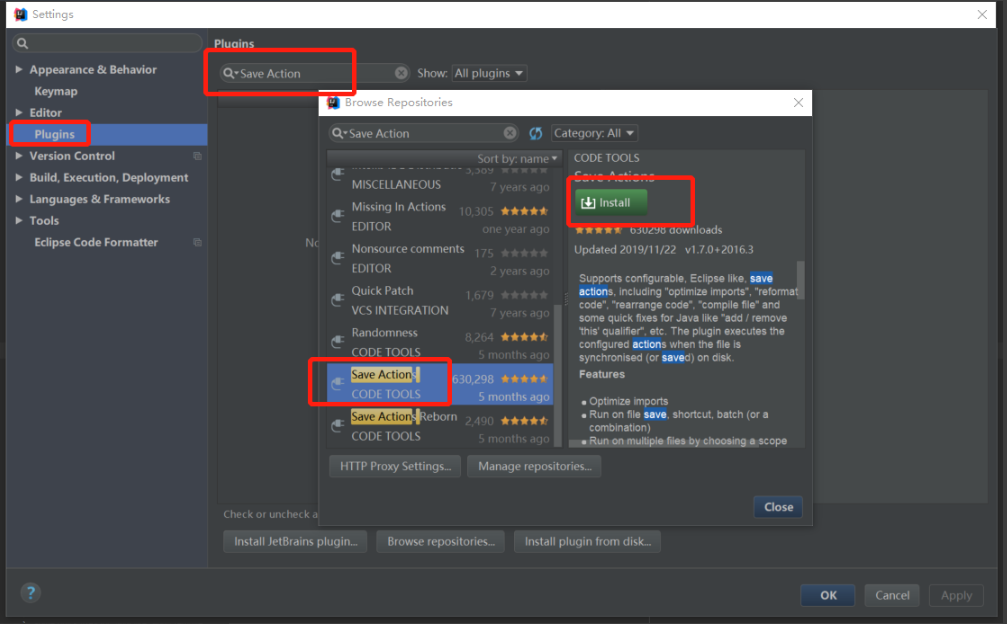Click the Settings sidebar search magnifier icon

22,43
